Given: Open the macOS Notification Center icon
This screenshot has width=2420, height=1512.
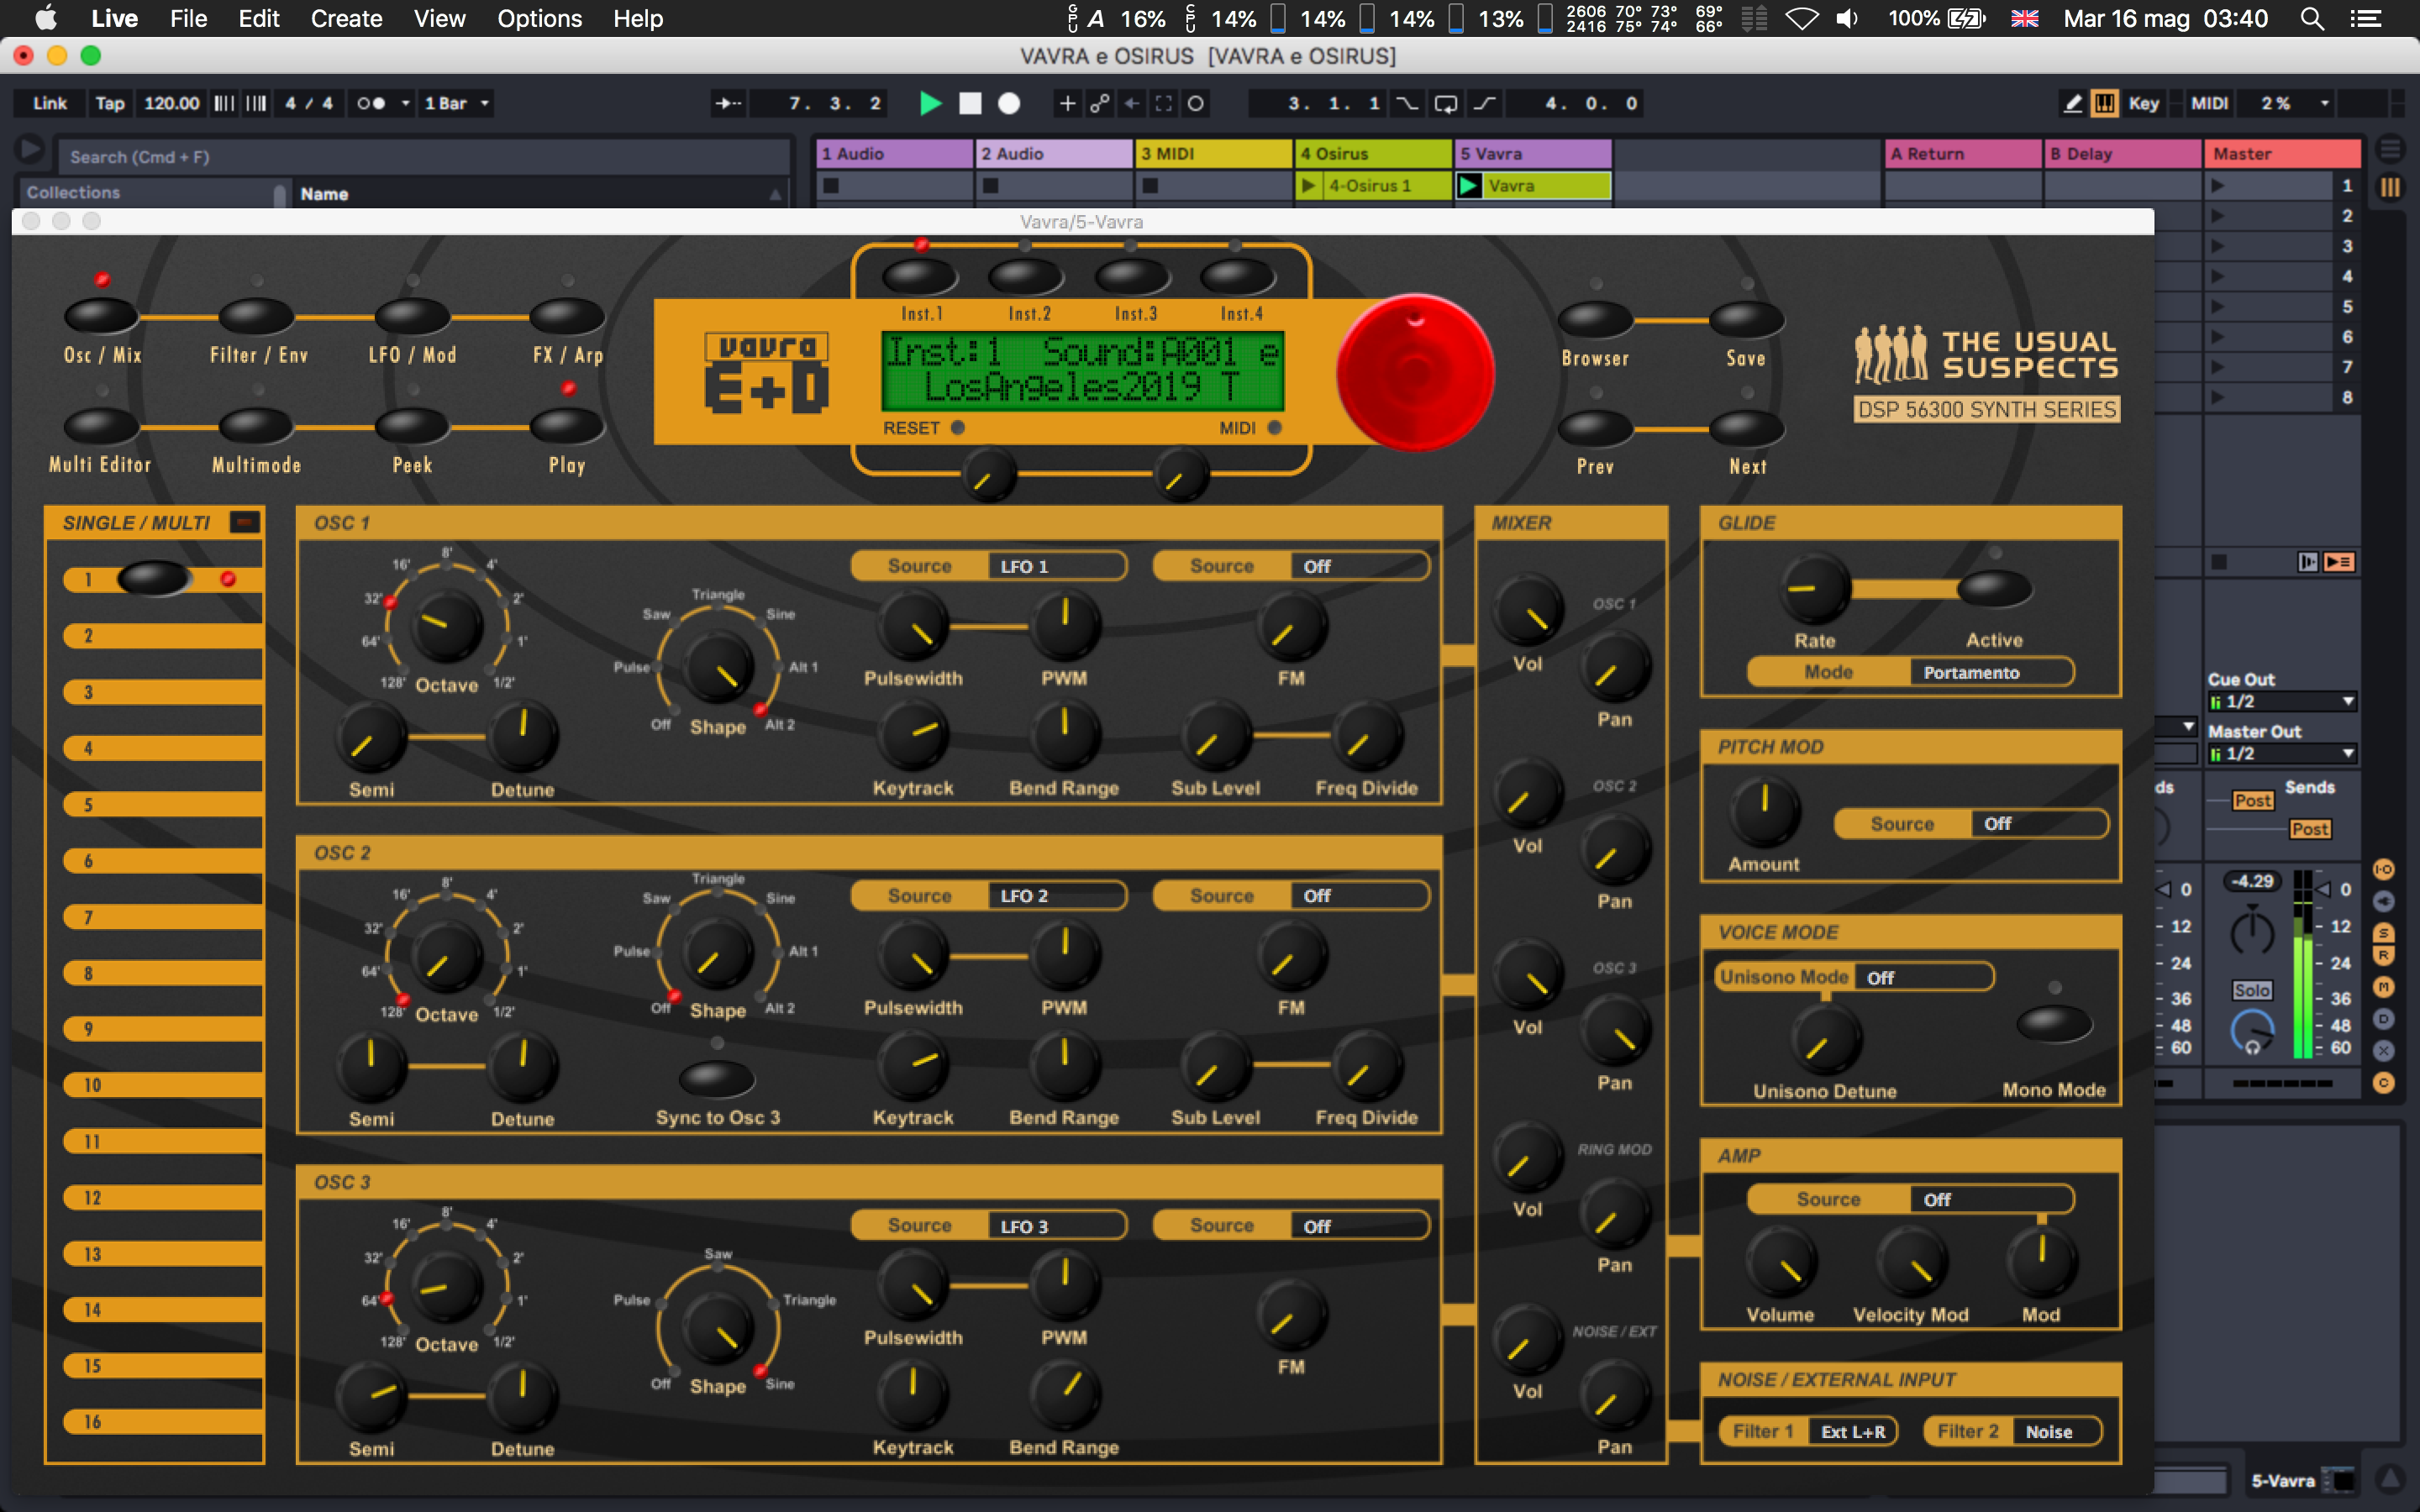Looking at the screenshot, I should 2366,19.
